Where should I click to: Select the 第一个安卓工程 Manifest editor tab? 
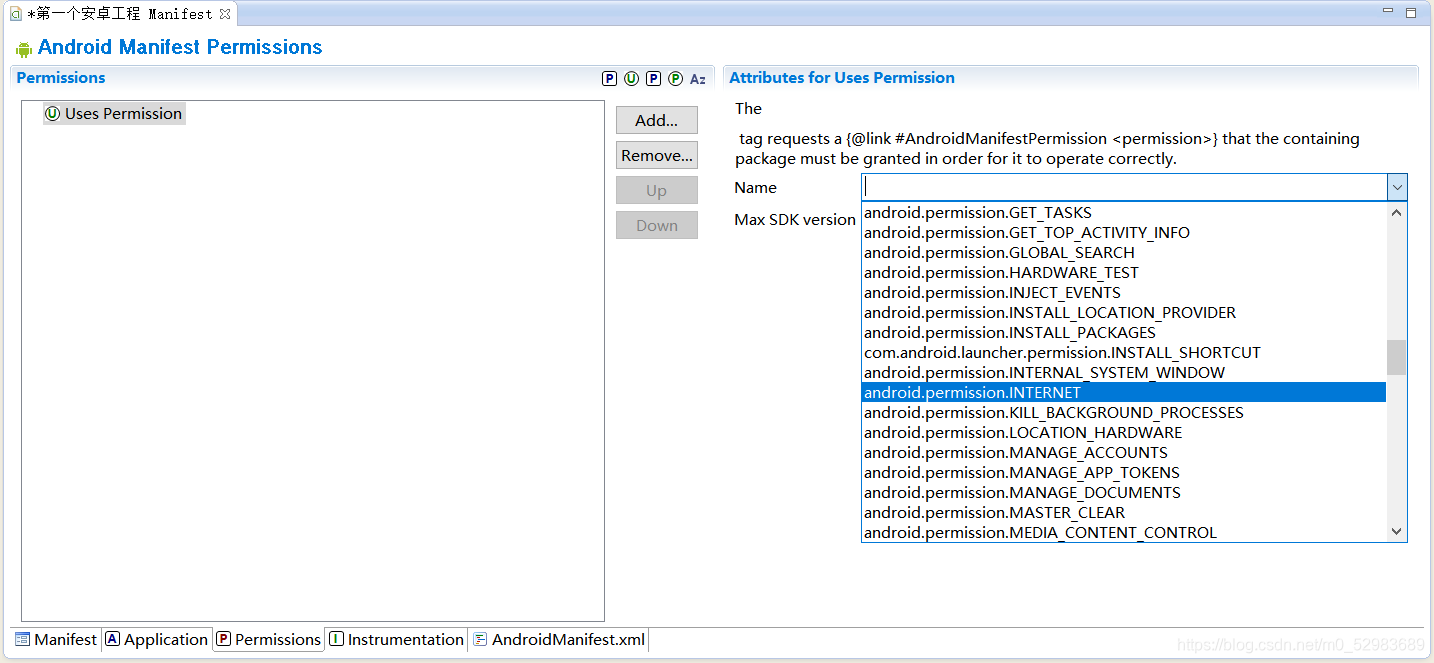coord(119,14)
